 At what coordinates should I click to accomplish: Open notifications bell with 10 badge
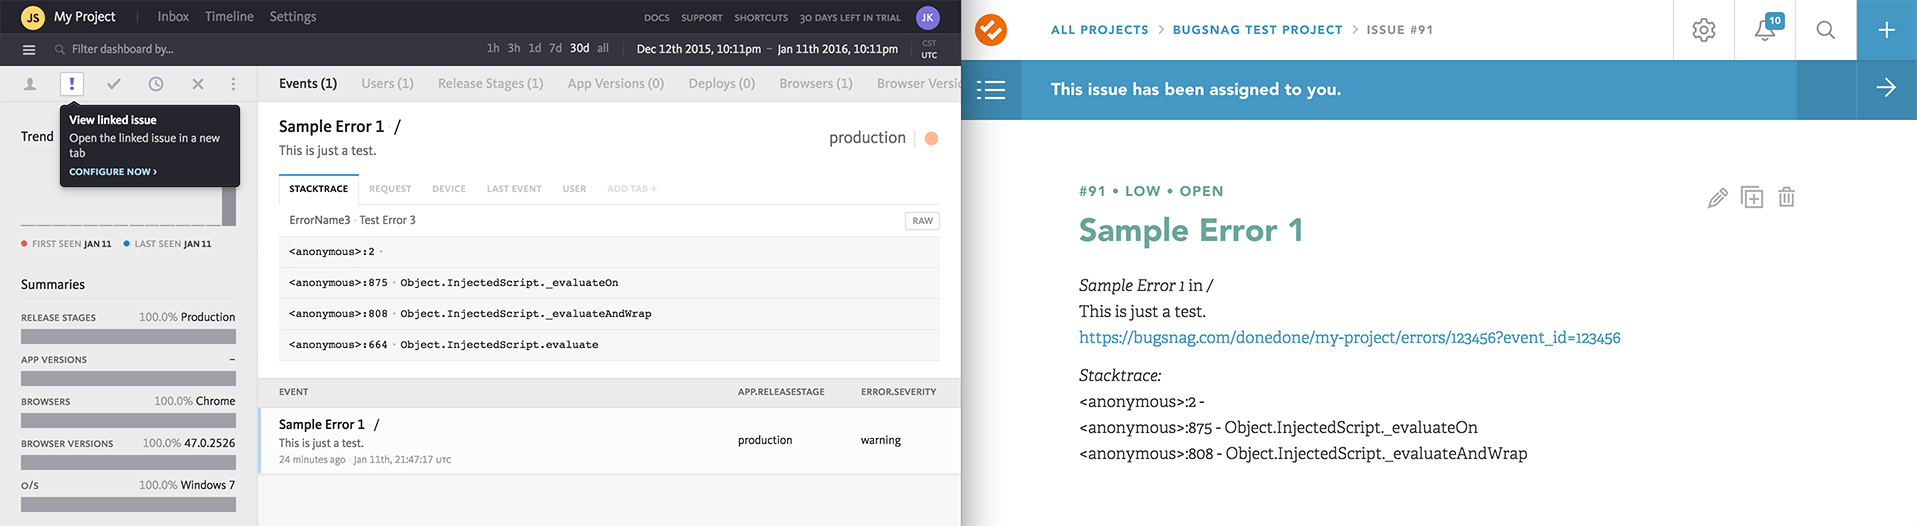[1766, 29]
